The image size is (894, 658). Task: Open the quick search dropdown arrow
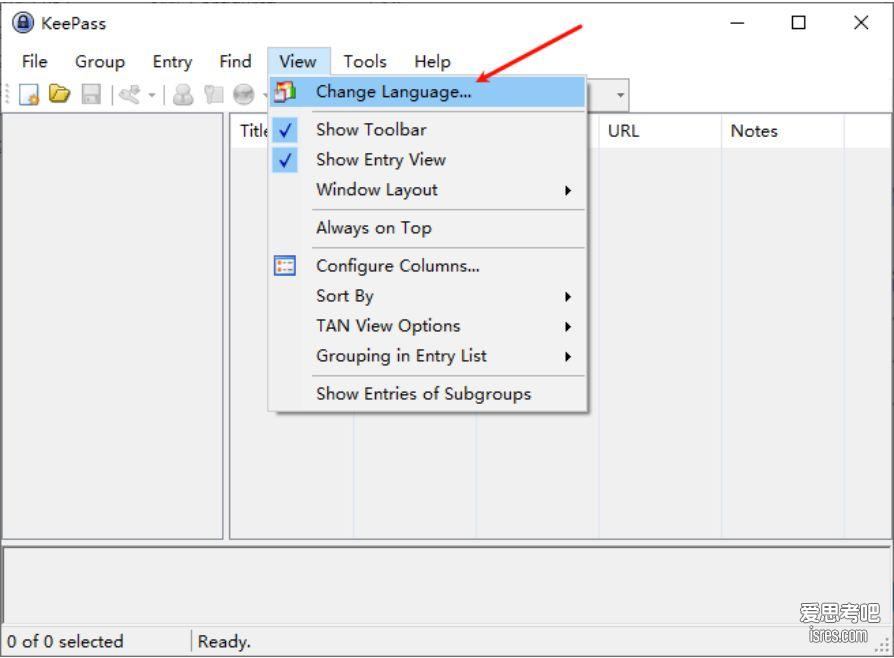[x=620, y=95]
